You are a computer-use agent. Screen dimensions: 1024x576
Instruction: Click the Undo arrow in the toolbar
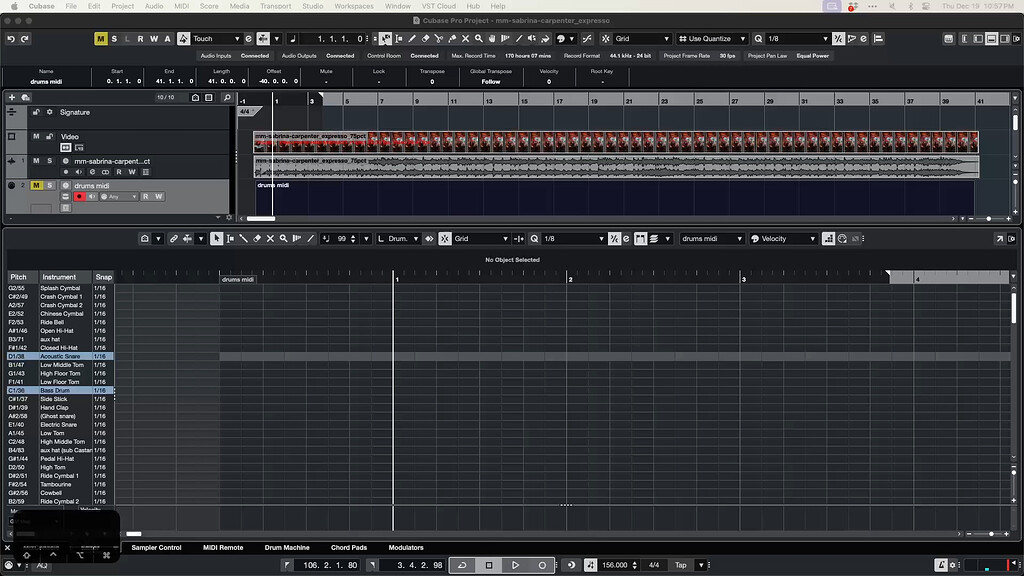click(10, 38)
